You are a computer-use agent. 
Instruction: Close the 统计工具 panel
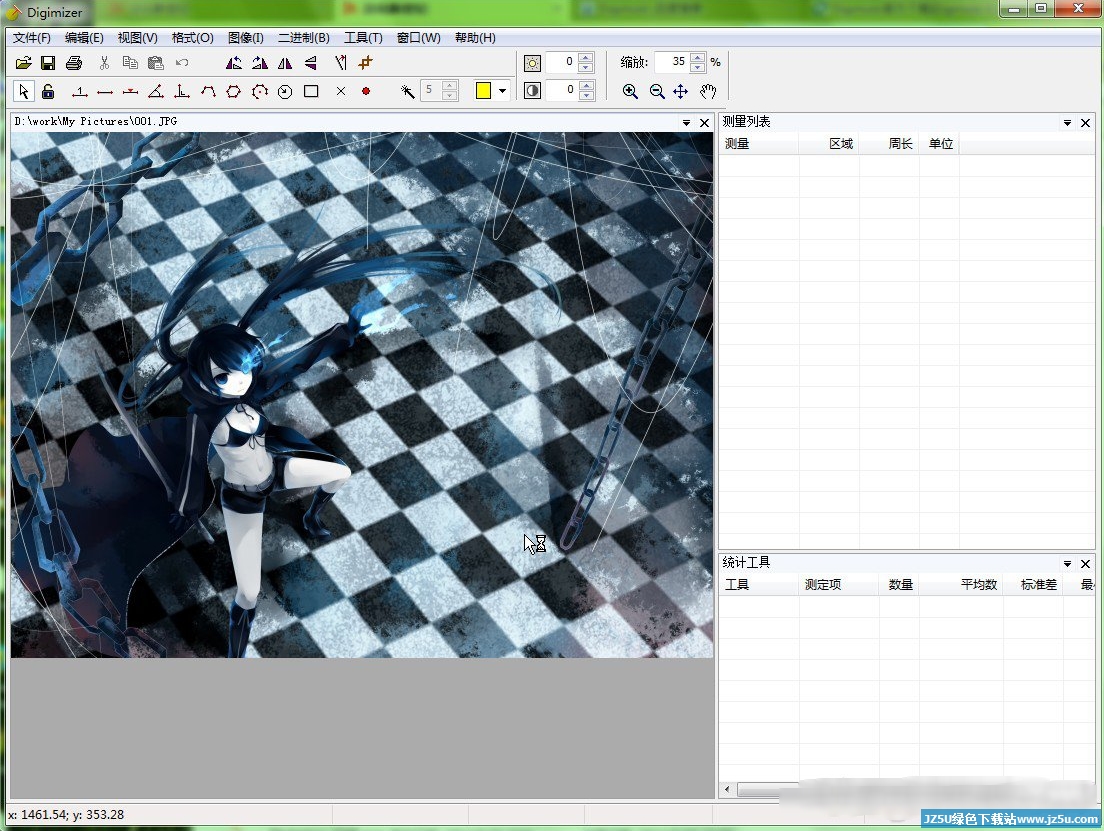(1085, 563)
